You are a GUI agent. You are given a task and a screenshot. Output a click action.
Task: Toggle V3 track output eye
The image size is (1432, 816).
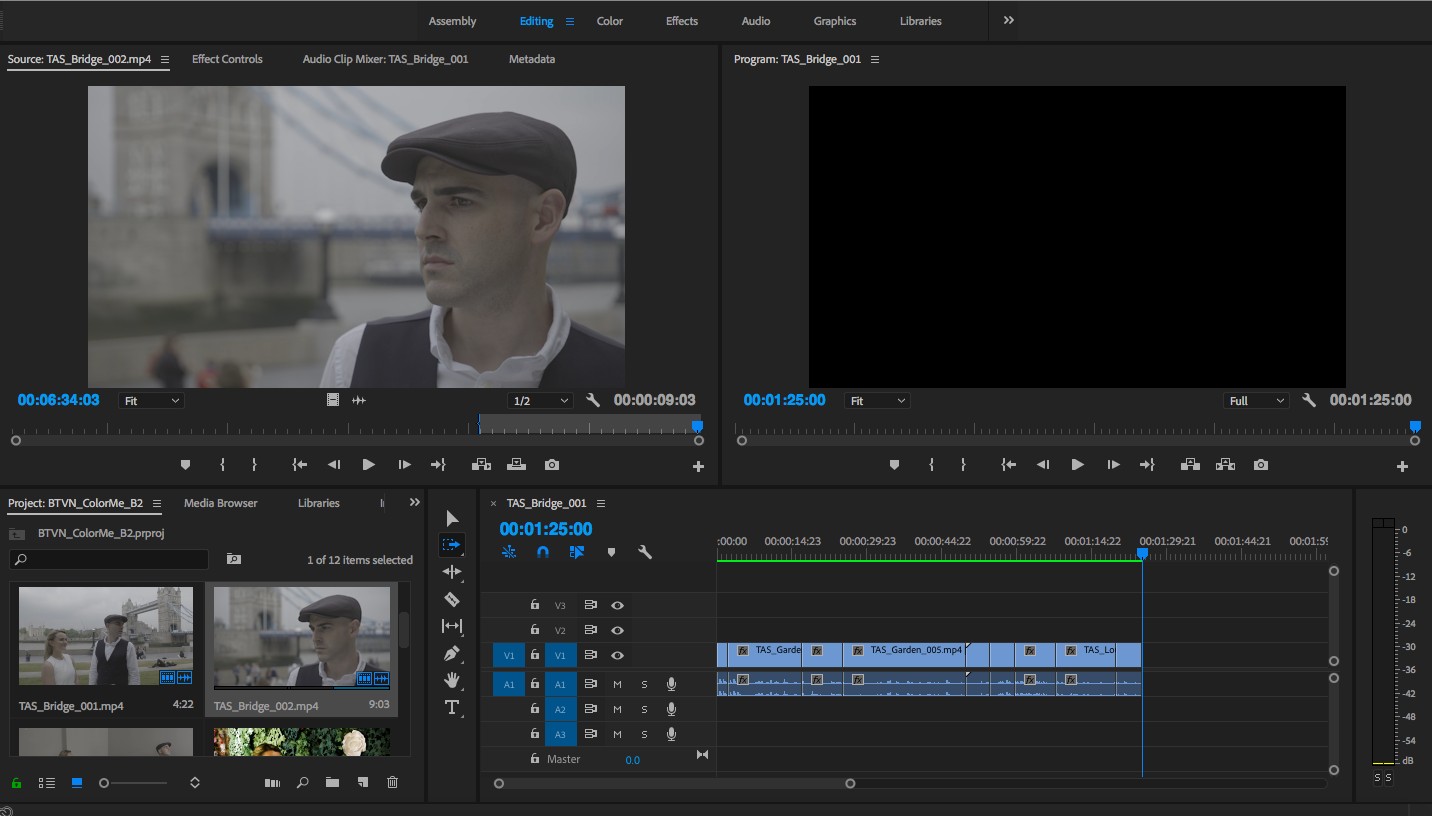[618, 605]
